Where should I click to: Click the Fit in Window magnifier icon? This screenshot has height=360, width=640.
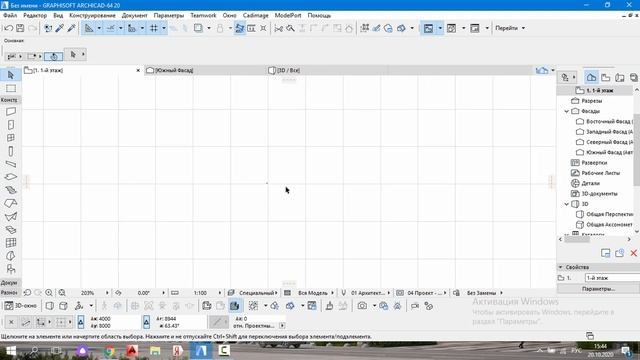click(62, 293)
